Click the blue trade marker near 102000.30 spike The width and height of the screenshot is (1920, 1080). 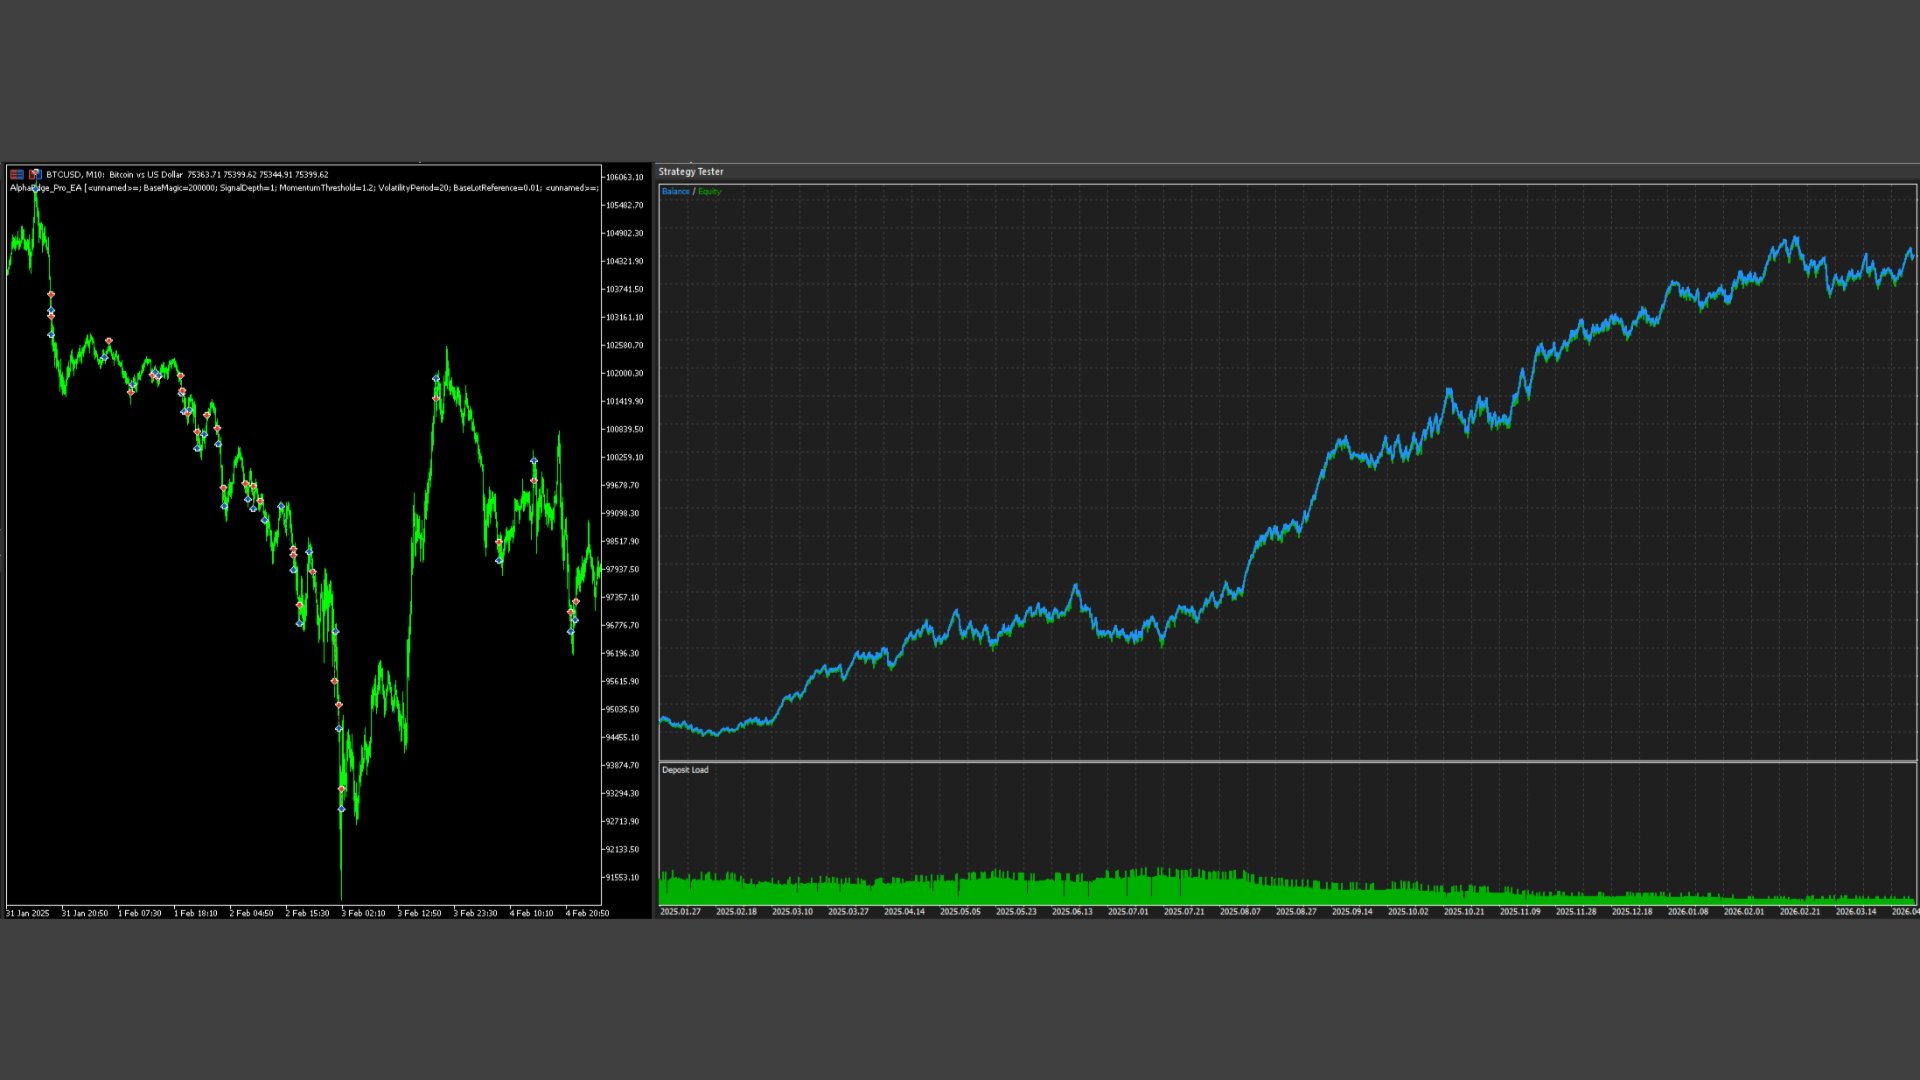tap(436, 378)
